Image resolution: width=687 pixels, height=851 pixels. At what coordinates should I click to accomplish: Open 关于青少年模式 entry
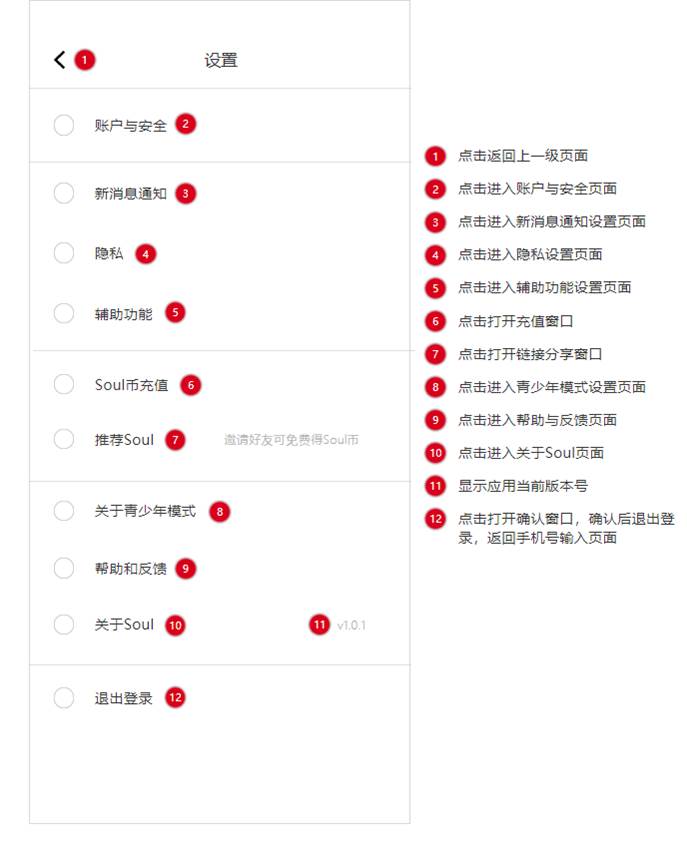click(x=145, y=512)
